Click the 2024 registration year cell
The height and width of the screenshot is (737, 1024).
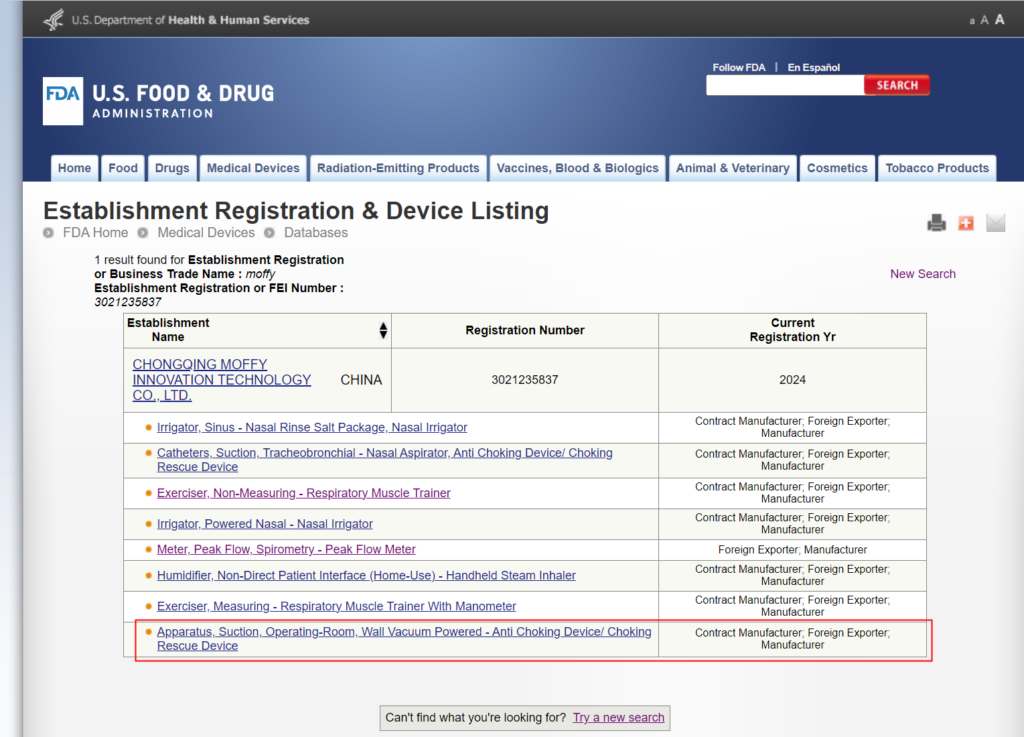[x=792, y=380]
